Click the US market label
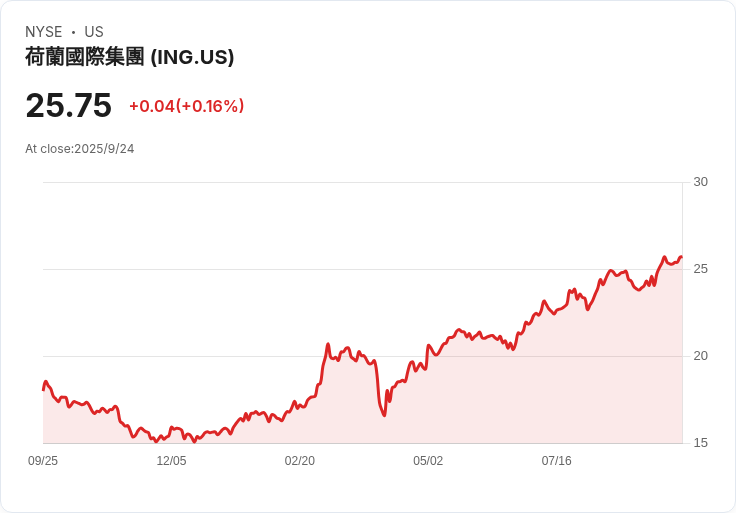The image size is (736, 513). [94, 32]
